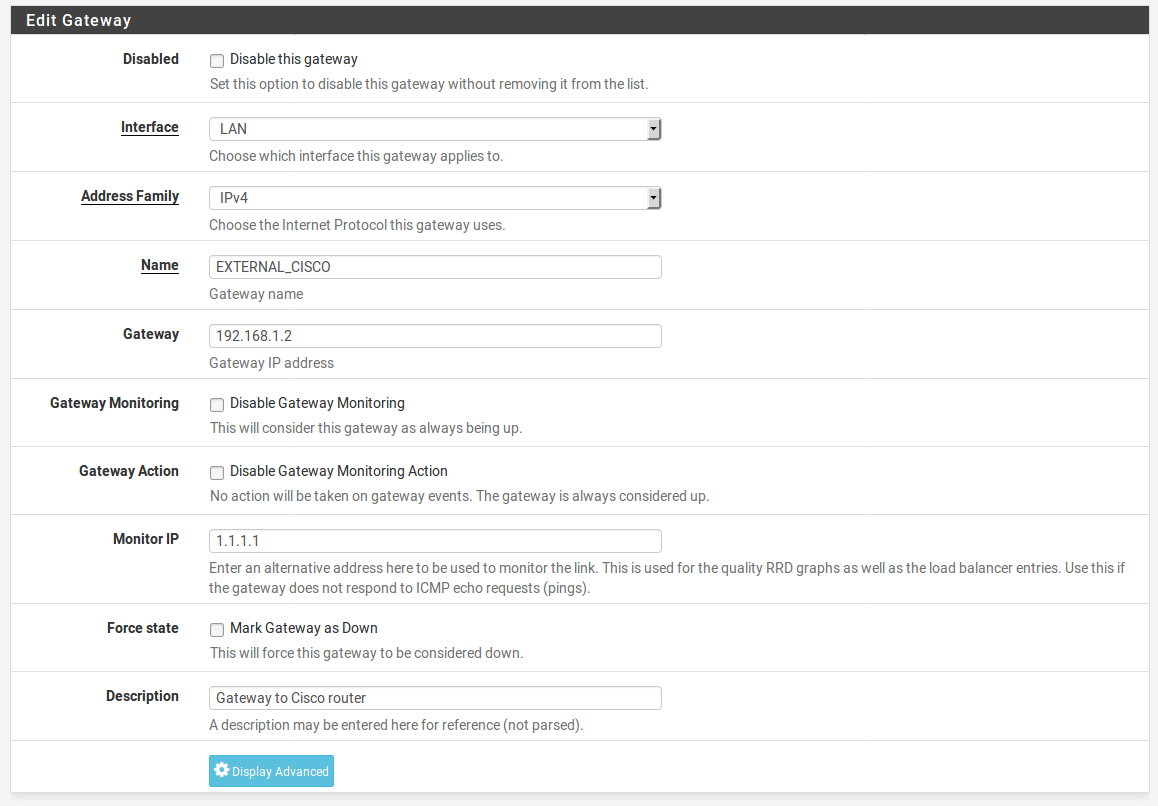This screenshot has height=806, width=1158.
Task: Click the 'Gateway Action' row label
Action: coord(129,471)
